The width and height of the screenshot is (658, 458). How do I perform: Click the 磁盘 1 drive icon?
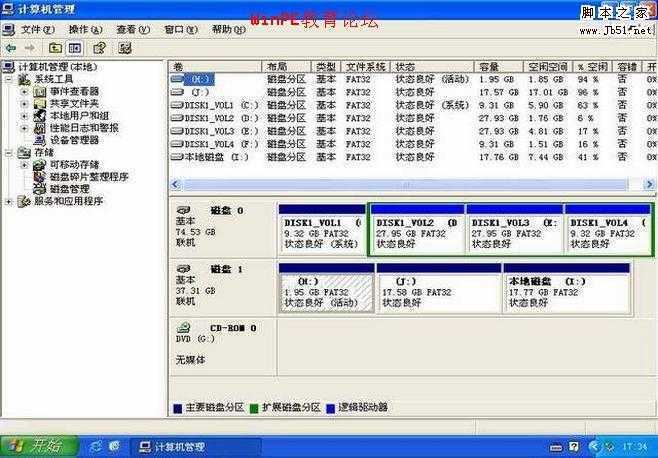click(x=184, y=269)
